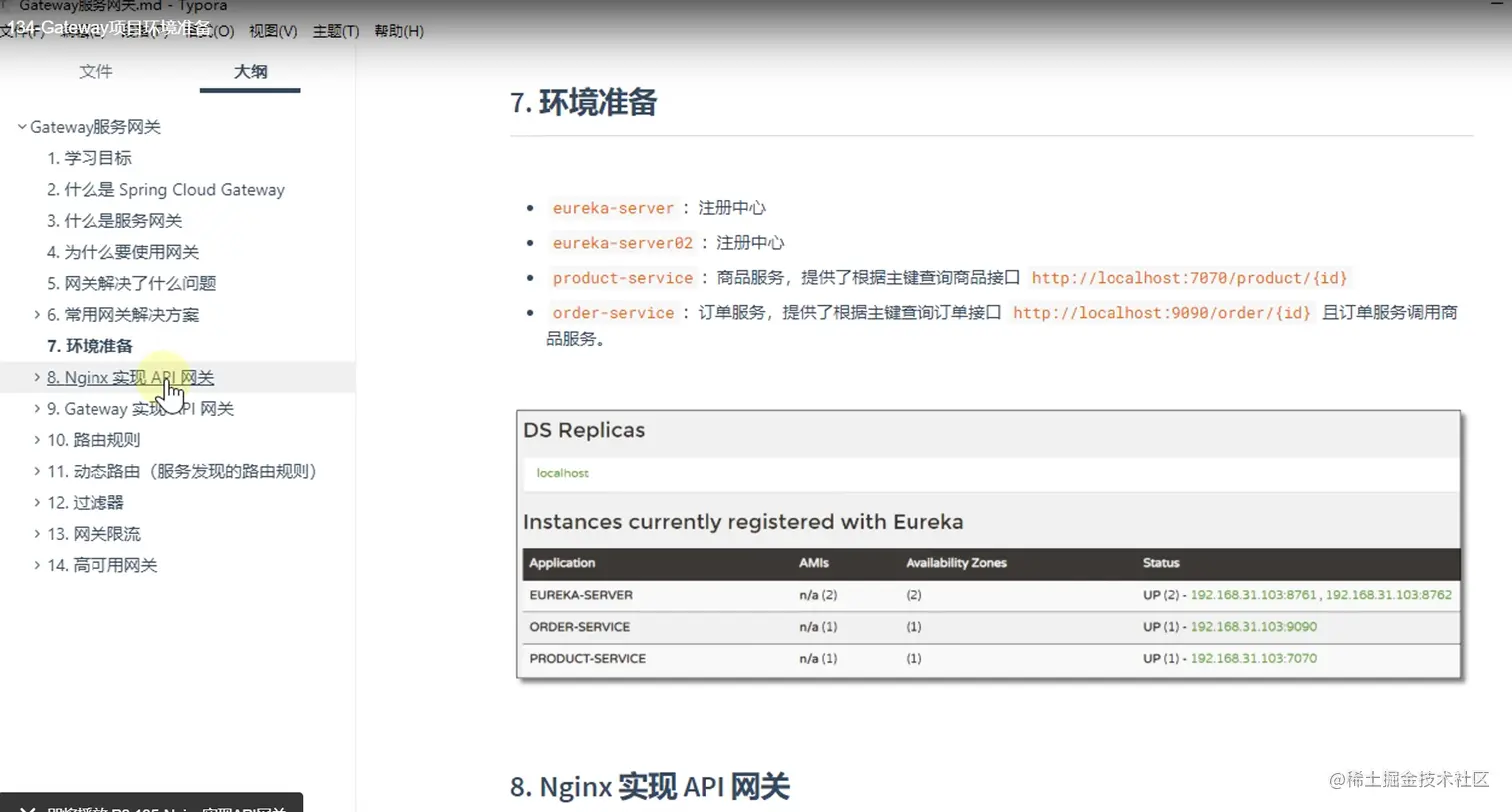
Task: Click the DS Replicas title in the image
Action: (584, 431)
